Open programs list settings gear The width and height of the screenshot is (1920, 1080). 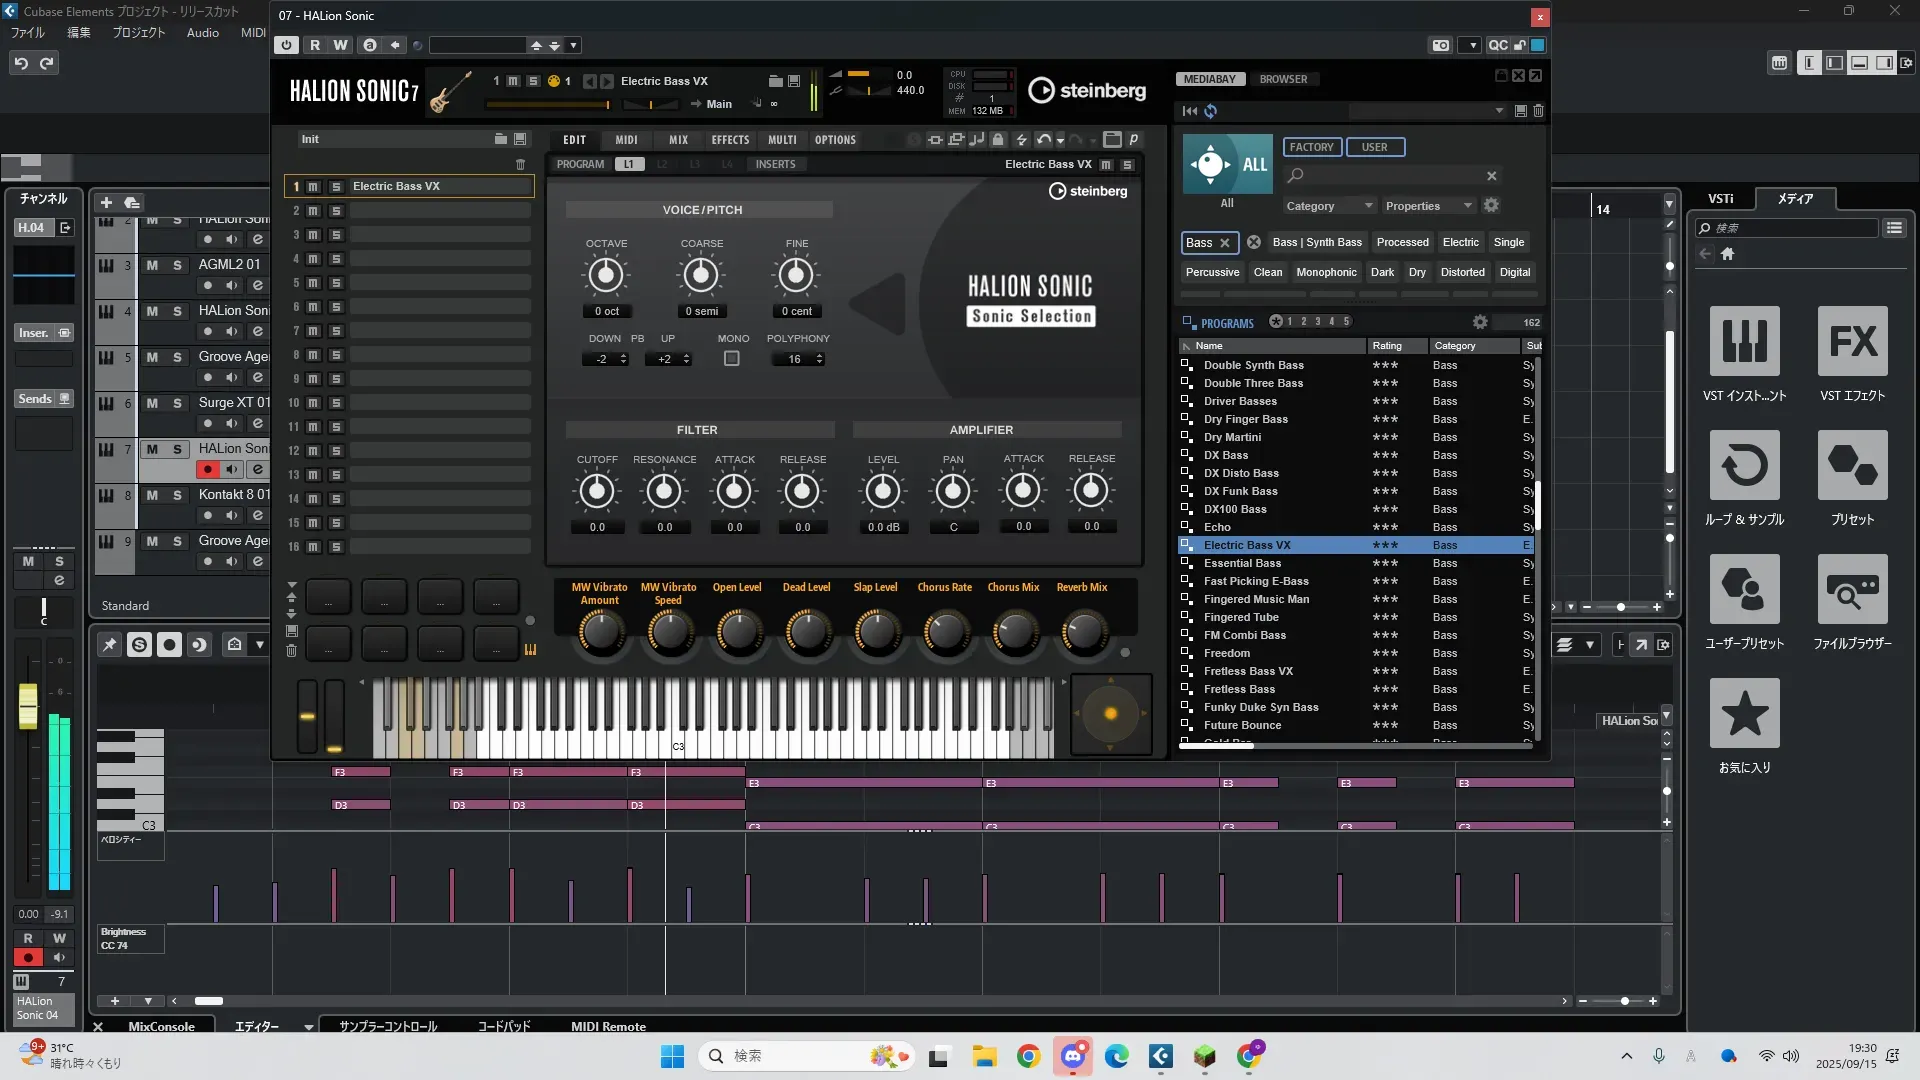click(x=1480, y=322)
